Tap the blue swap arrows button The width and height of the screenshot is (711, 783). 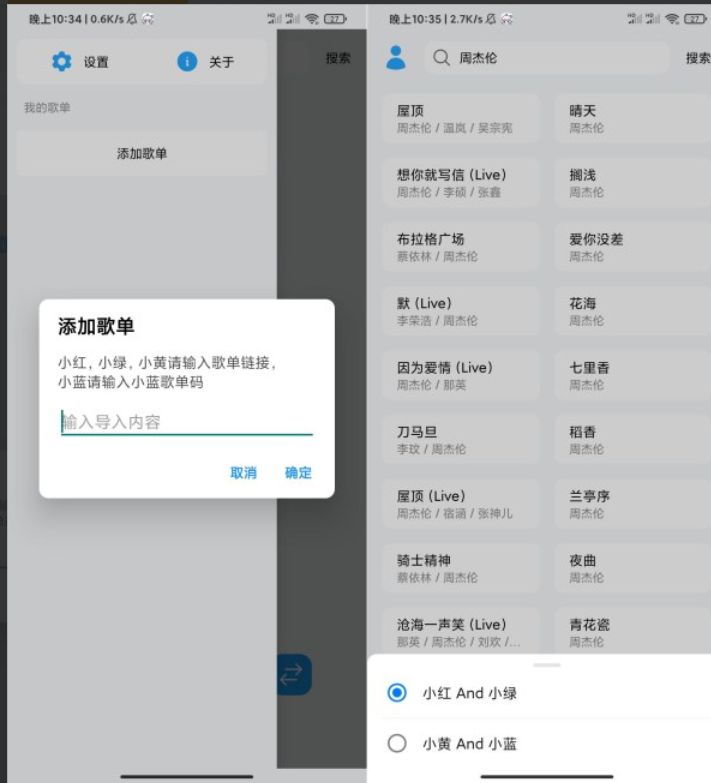[294, 676]
